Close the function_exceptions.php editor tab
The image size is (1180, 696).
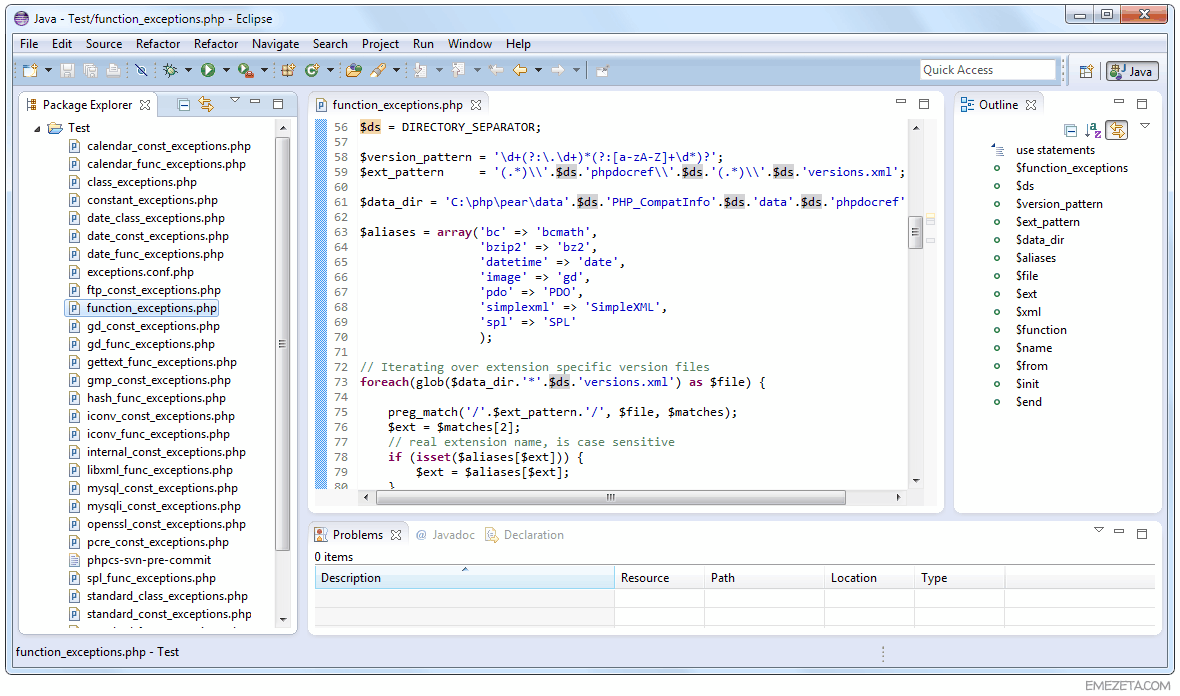tap(476, 105)
